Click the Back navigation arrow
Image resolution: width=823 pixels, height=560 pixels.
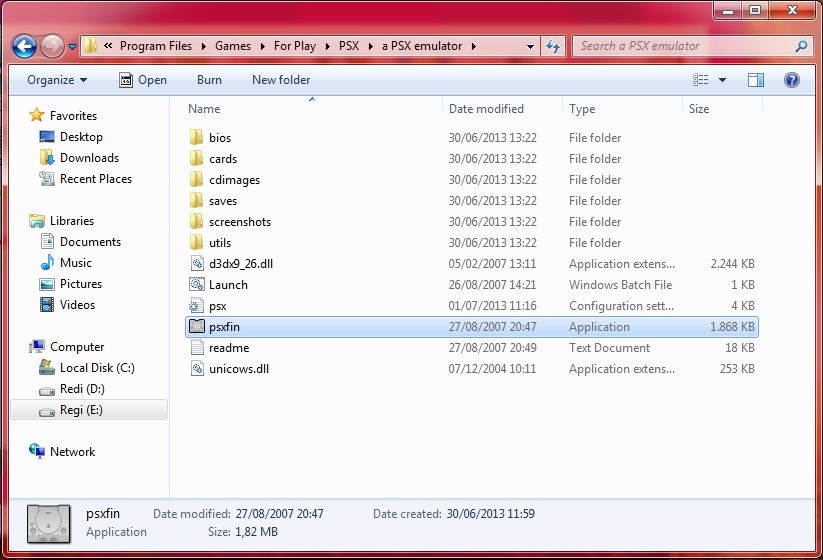tap(24, 46)
